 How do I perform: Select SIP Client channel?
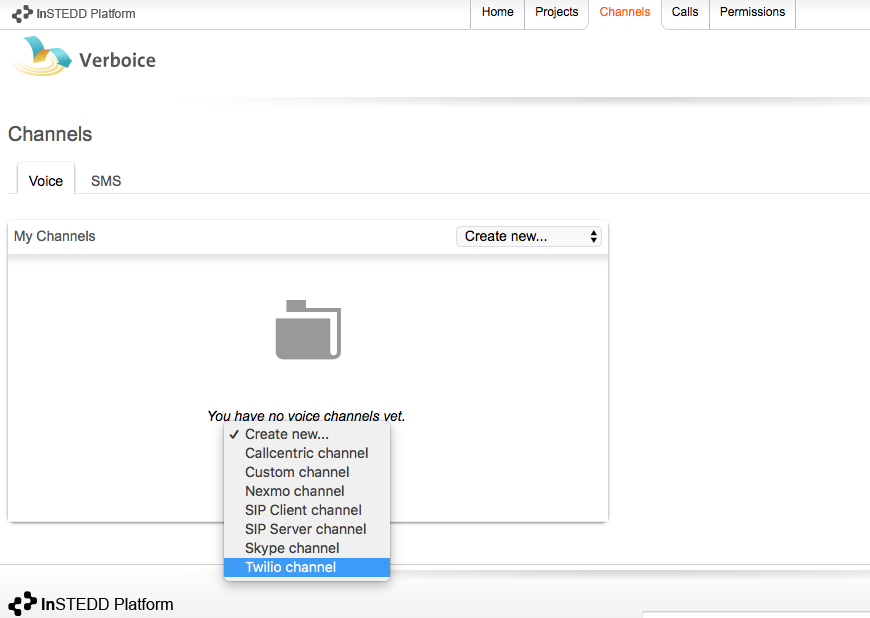(x=307, y=510)
